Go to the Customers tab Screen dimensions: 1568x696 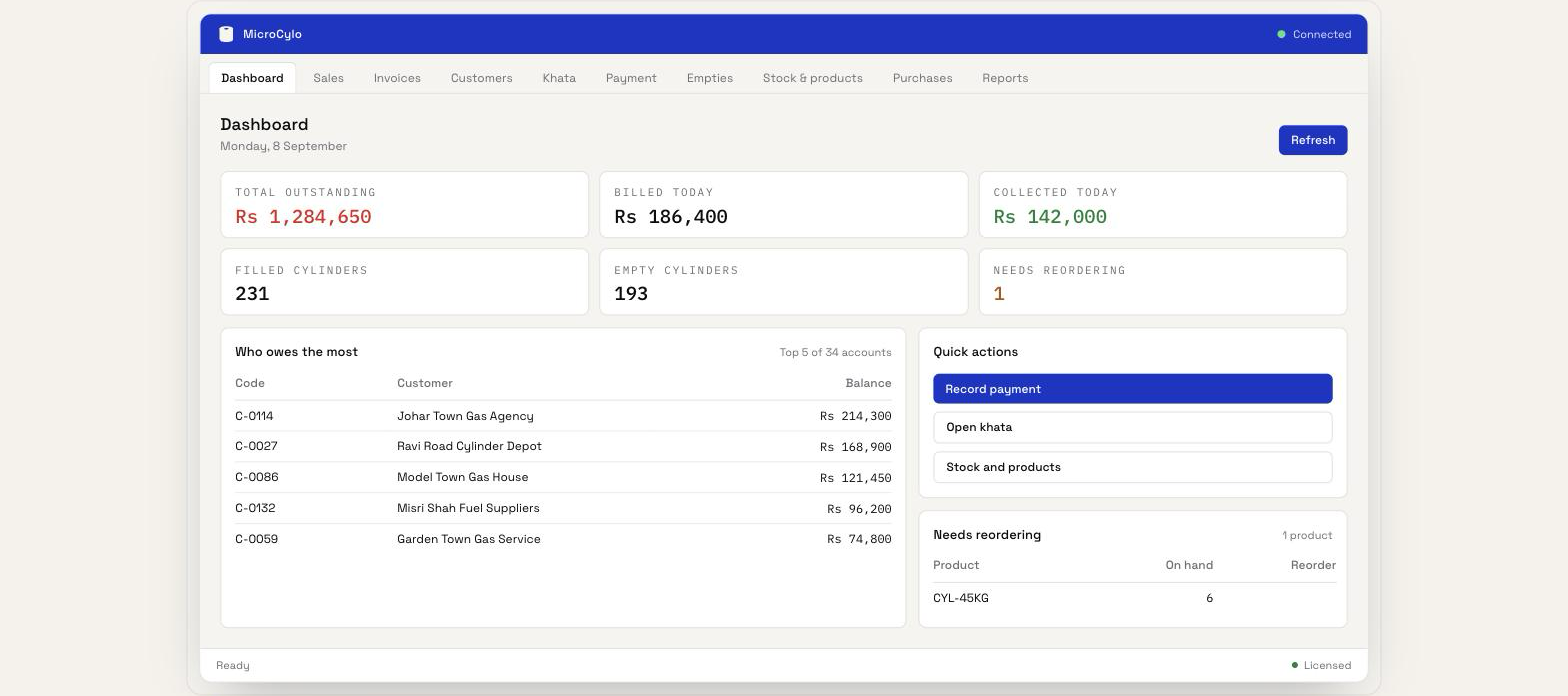pos(481,78)
